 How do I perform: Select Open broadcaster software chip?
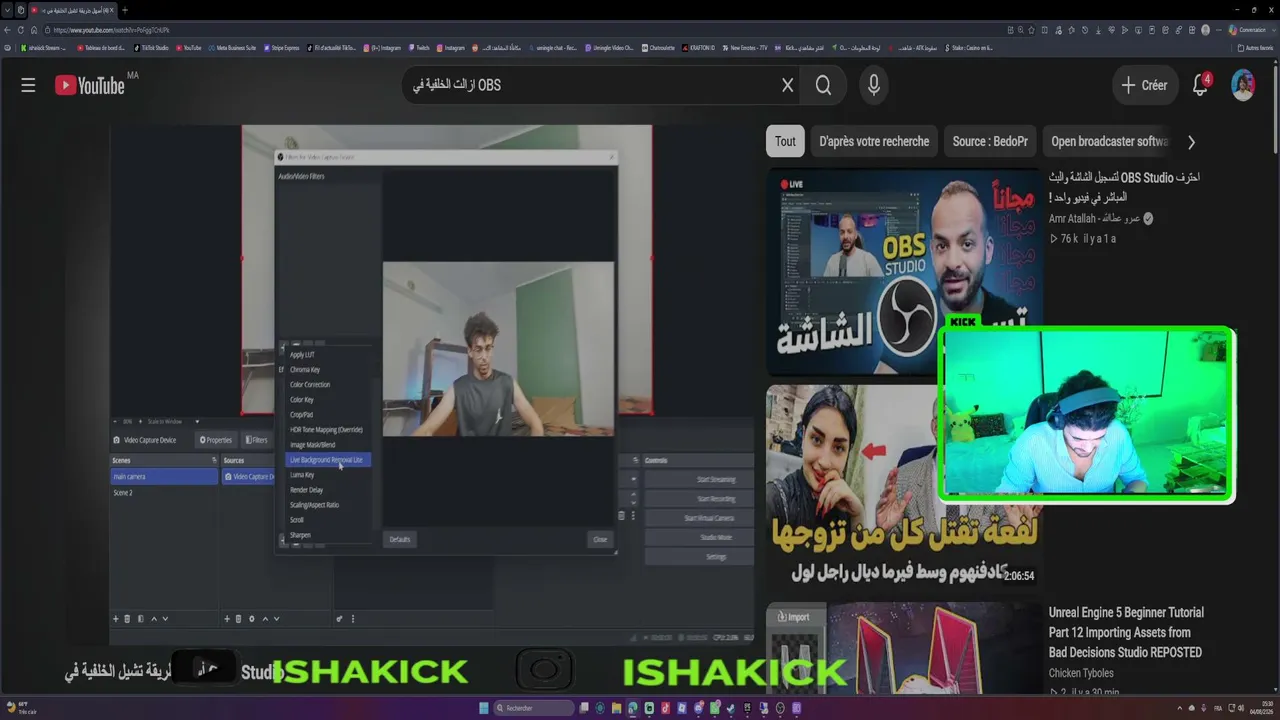click(1110, 141)
